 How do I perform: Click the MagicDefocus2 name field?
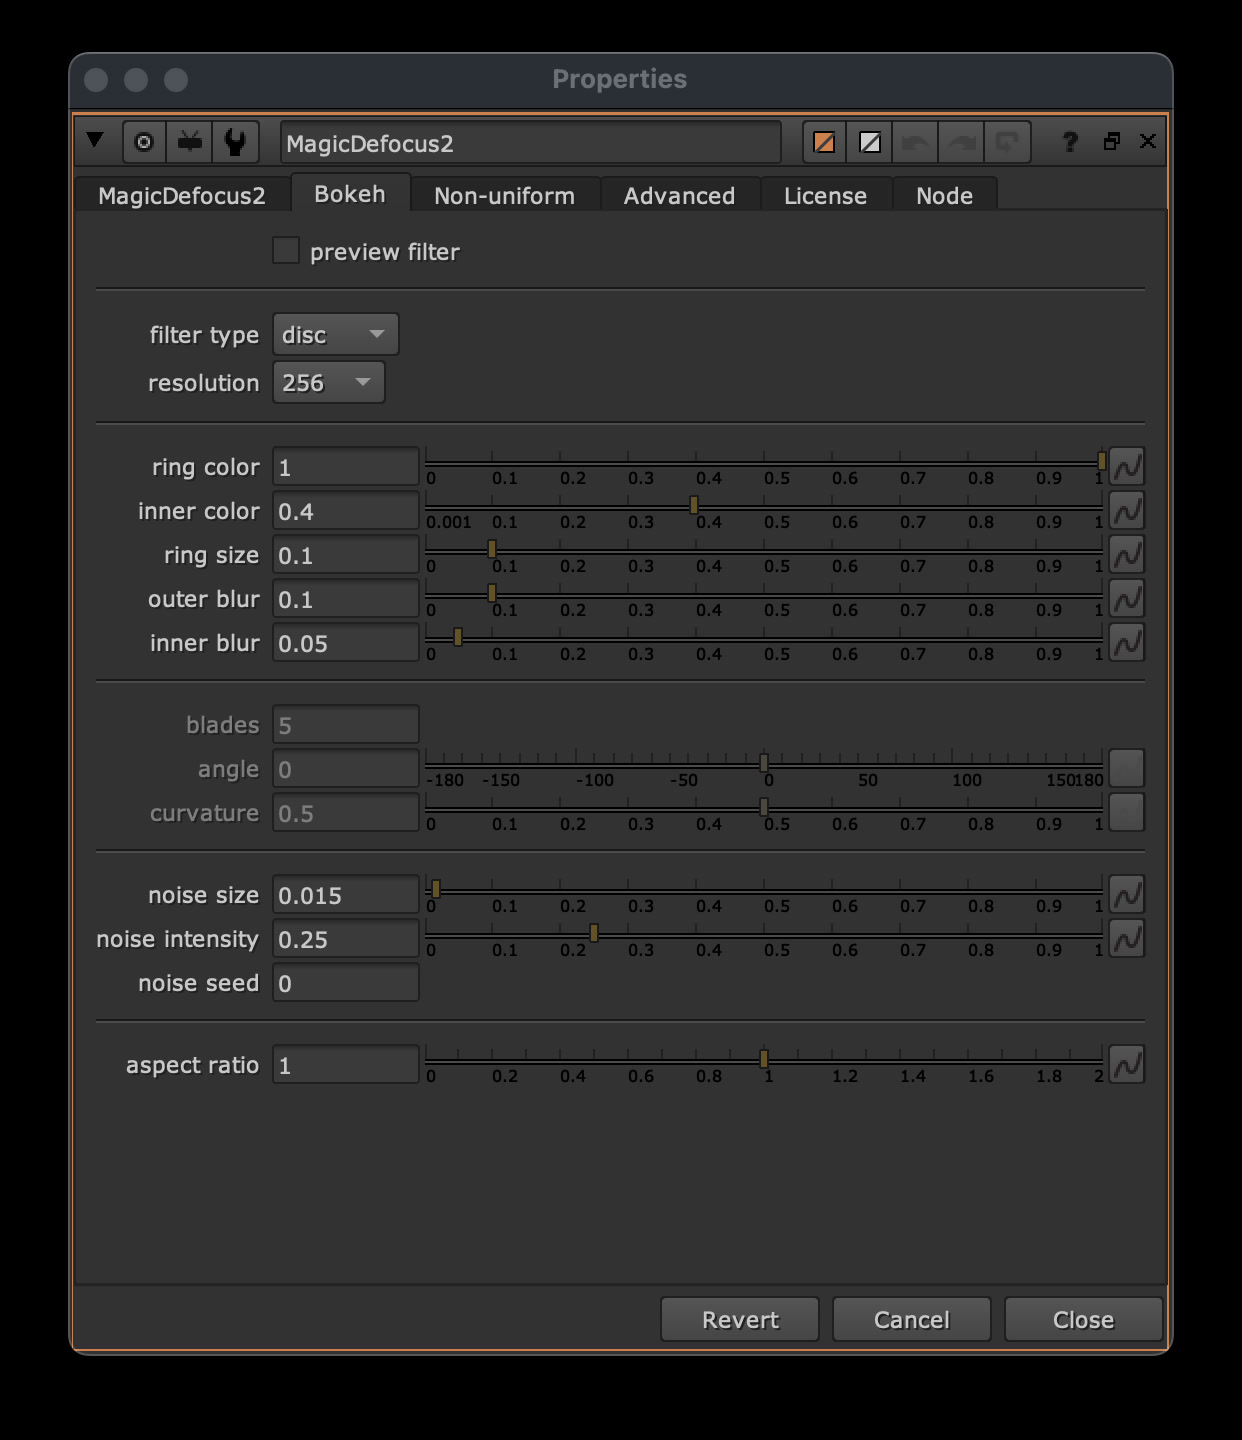530,142
